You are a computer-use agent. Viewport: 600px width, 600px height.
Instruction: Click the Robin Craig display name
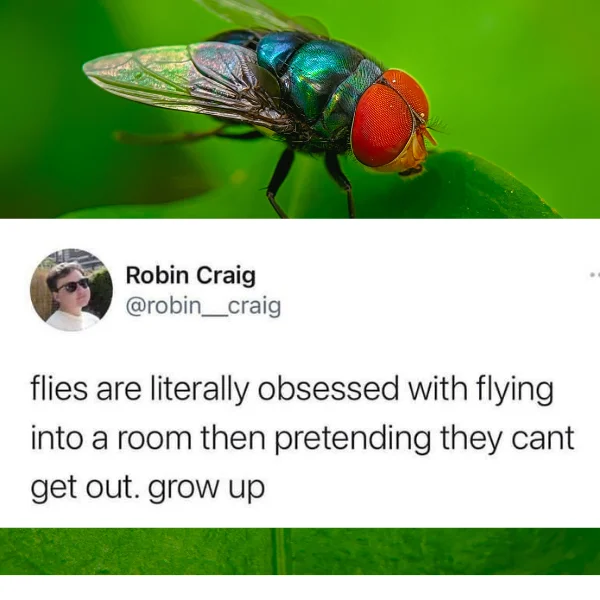191,276
